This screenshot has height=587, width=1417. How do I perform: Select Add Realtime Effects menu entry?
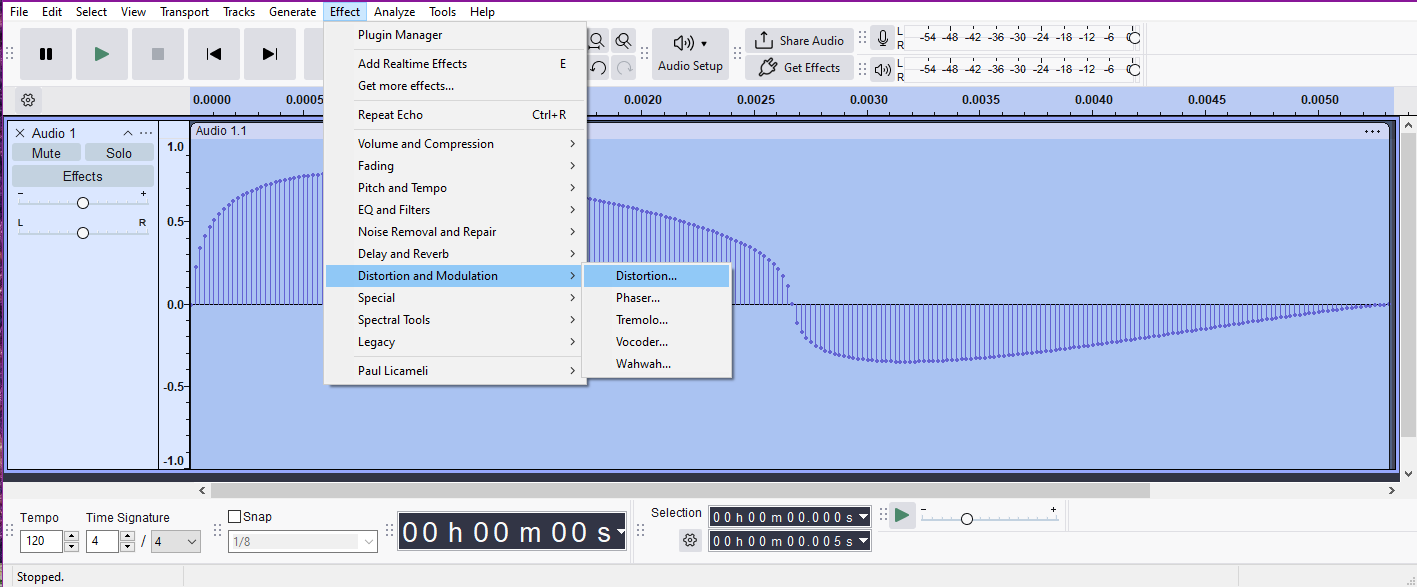455,64
